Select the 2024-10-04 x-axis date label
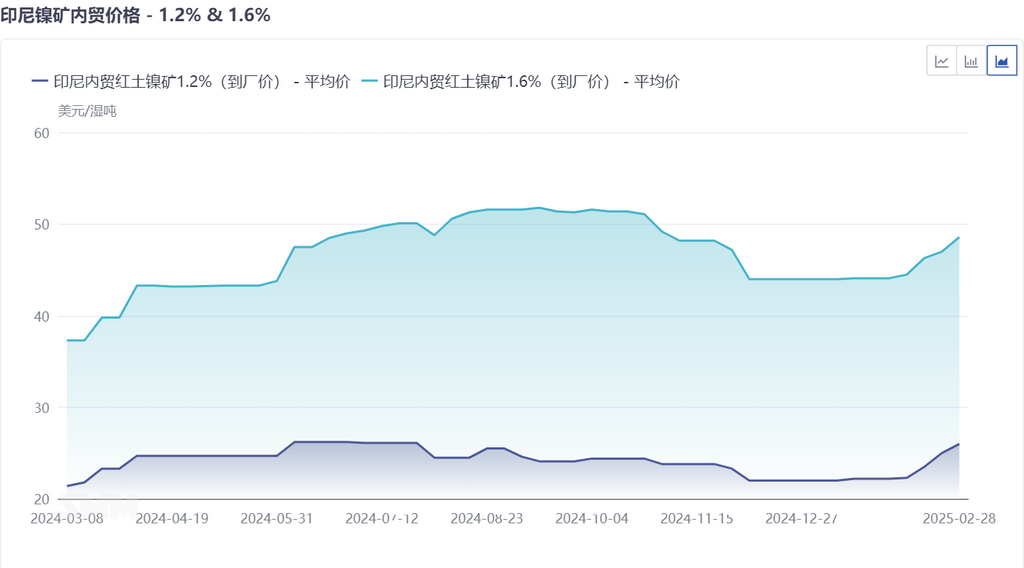1024x568 pixels. pos(591,518)
